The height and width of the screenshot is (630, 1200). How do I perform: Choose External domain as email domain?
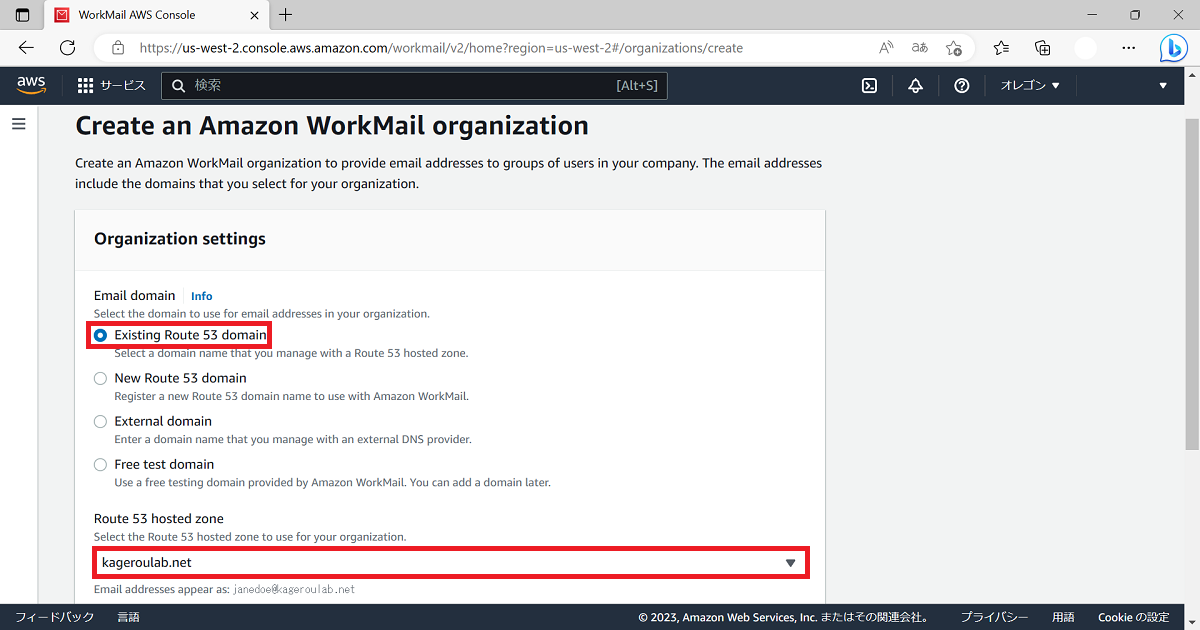click(x=100, y=421)
